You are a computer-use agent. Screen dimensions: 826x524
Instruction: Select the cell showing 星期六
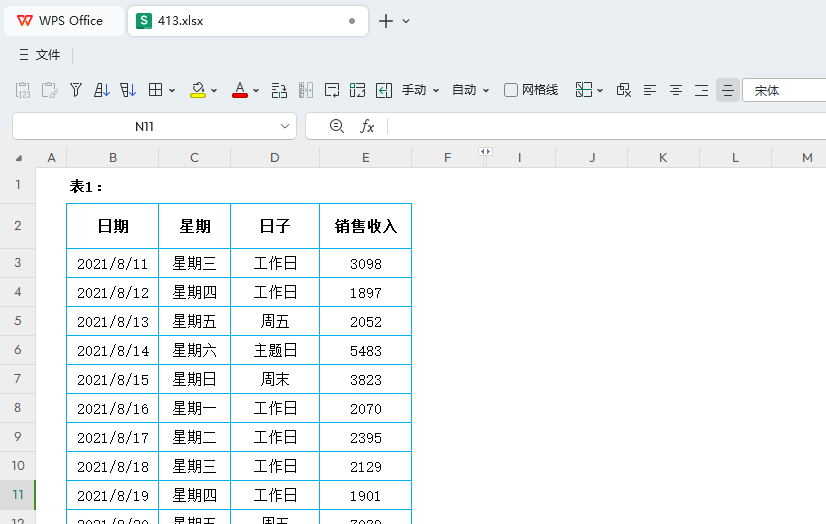coord(194,350)
